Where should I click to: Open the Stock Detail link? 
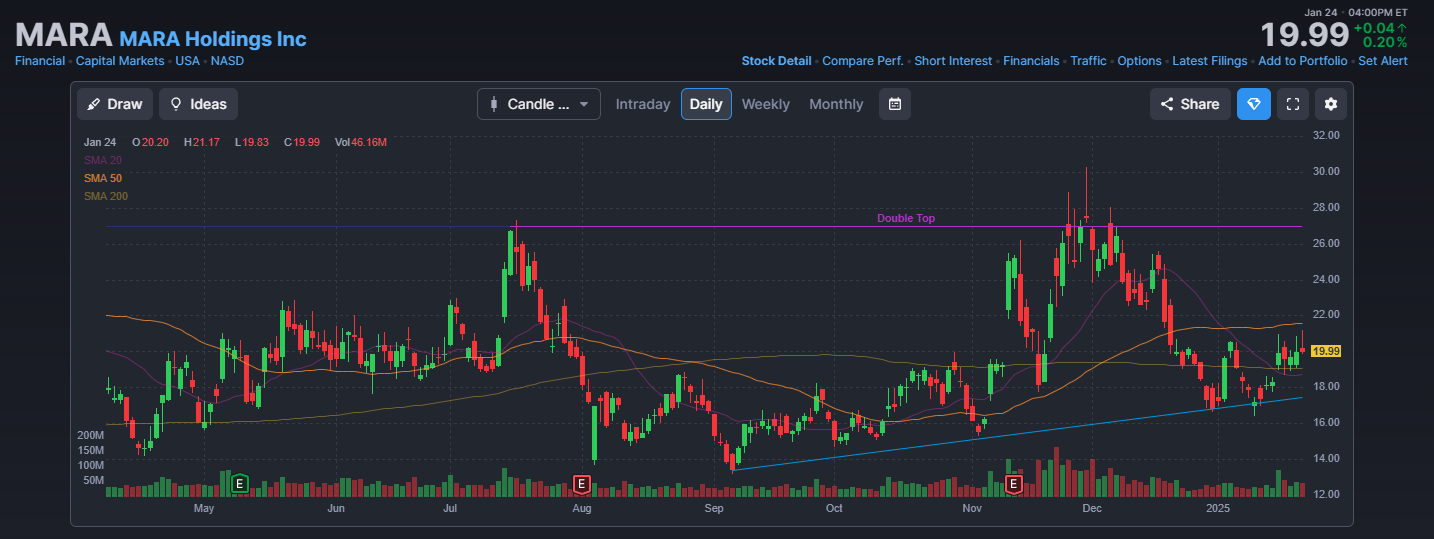tap(776, 61)
